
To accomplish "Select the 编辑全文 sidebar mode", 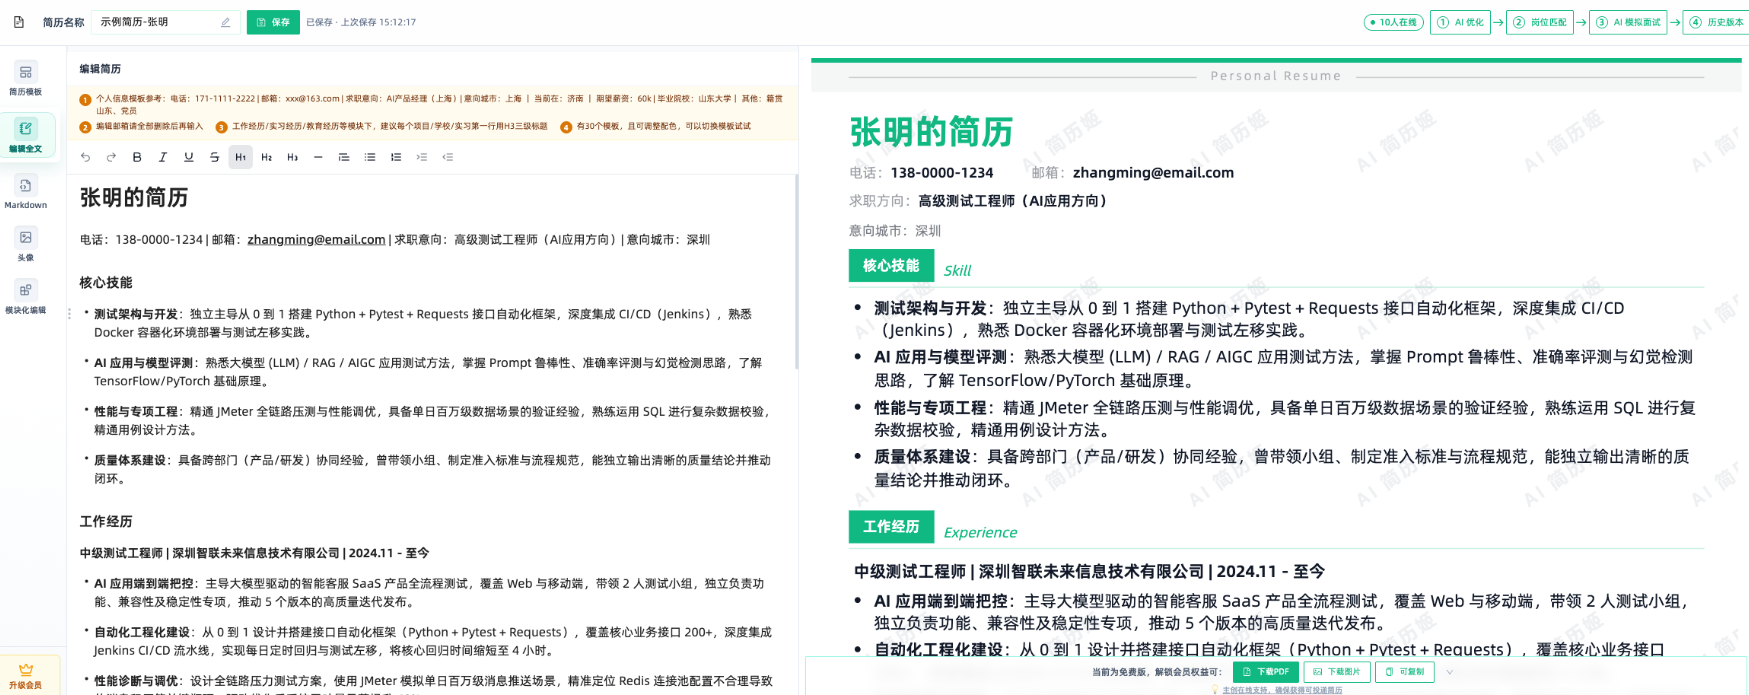I will pyautogui.click(x=26, y=136).
